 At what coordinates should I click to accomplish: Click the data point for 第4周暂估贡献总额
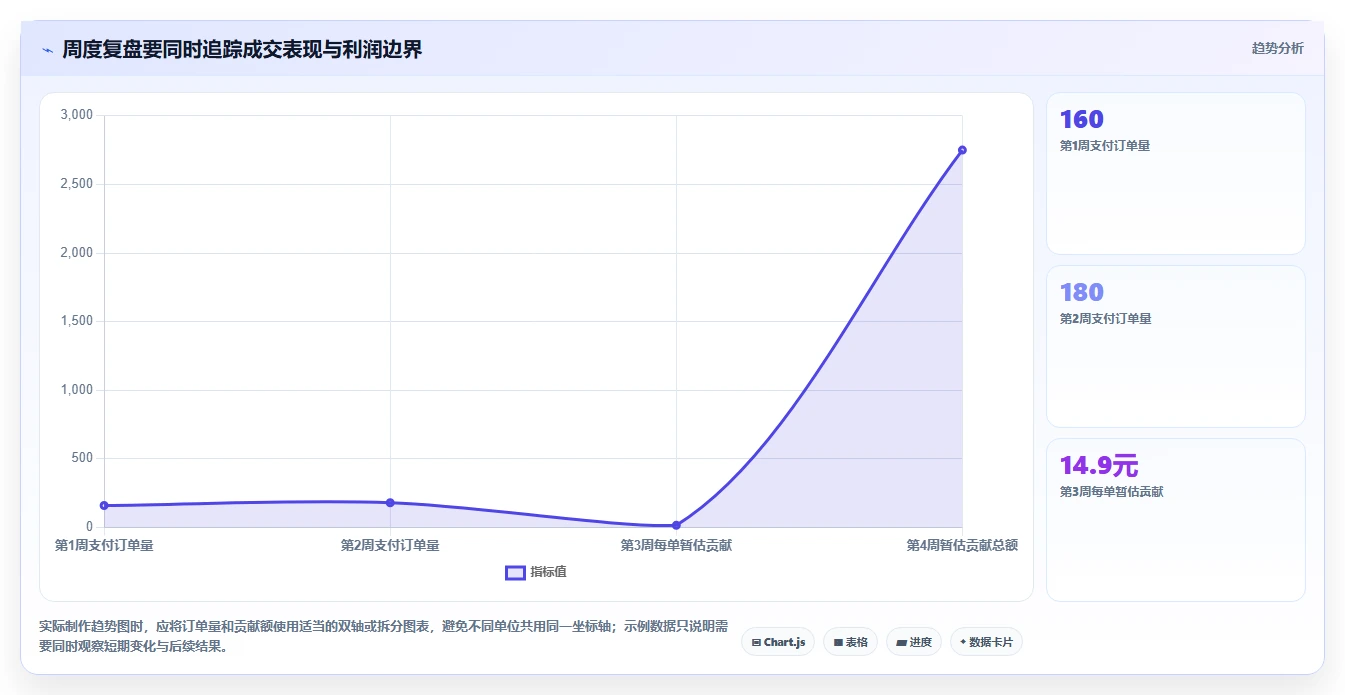tap(962, 150)
